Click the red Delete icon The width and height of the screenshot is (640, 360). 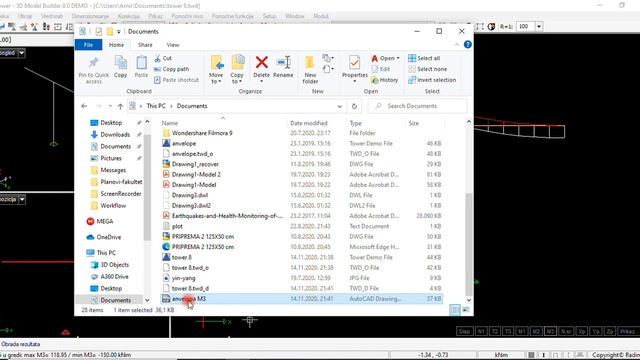(x=262, y=62)
